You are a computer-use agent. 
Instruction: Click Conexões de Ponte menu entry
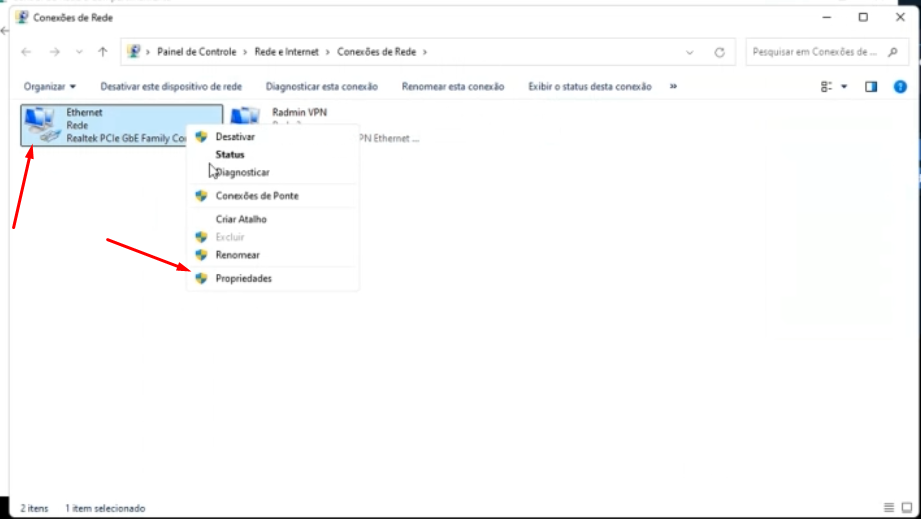click(257, 196)
